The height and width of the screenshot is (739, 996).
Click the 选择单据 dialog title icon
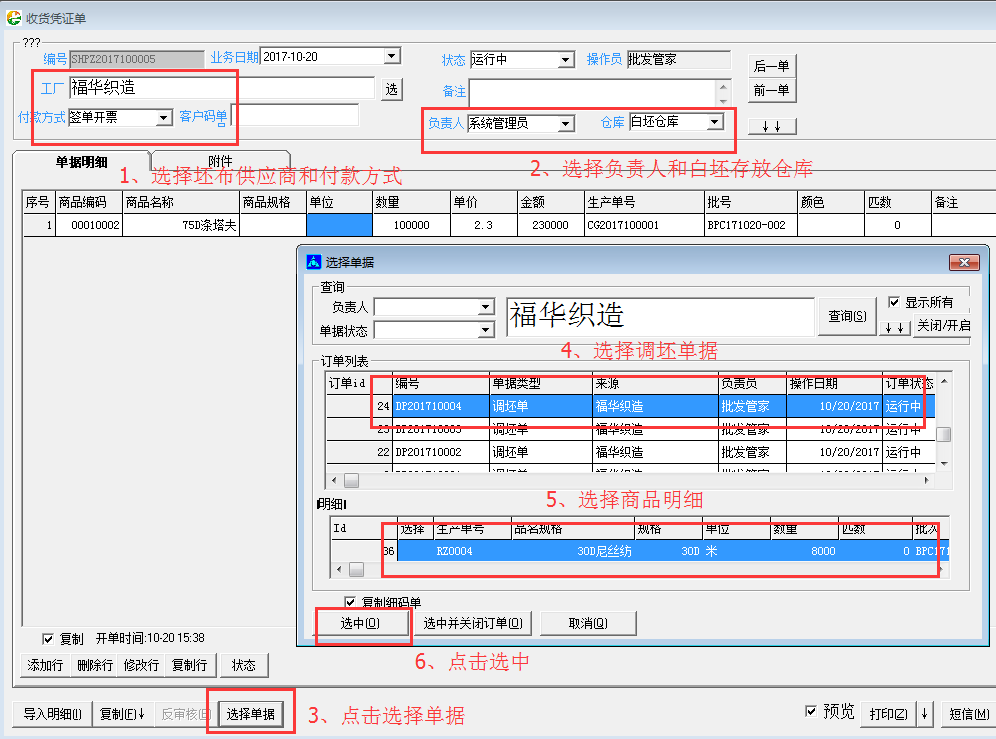(x=314, y=262)
